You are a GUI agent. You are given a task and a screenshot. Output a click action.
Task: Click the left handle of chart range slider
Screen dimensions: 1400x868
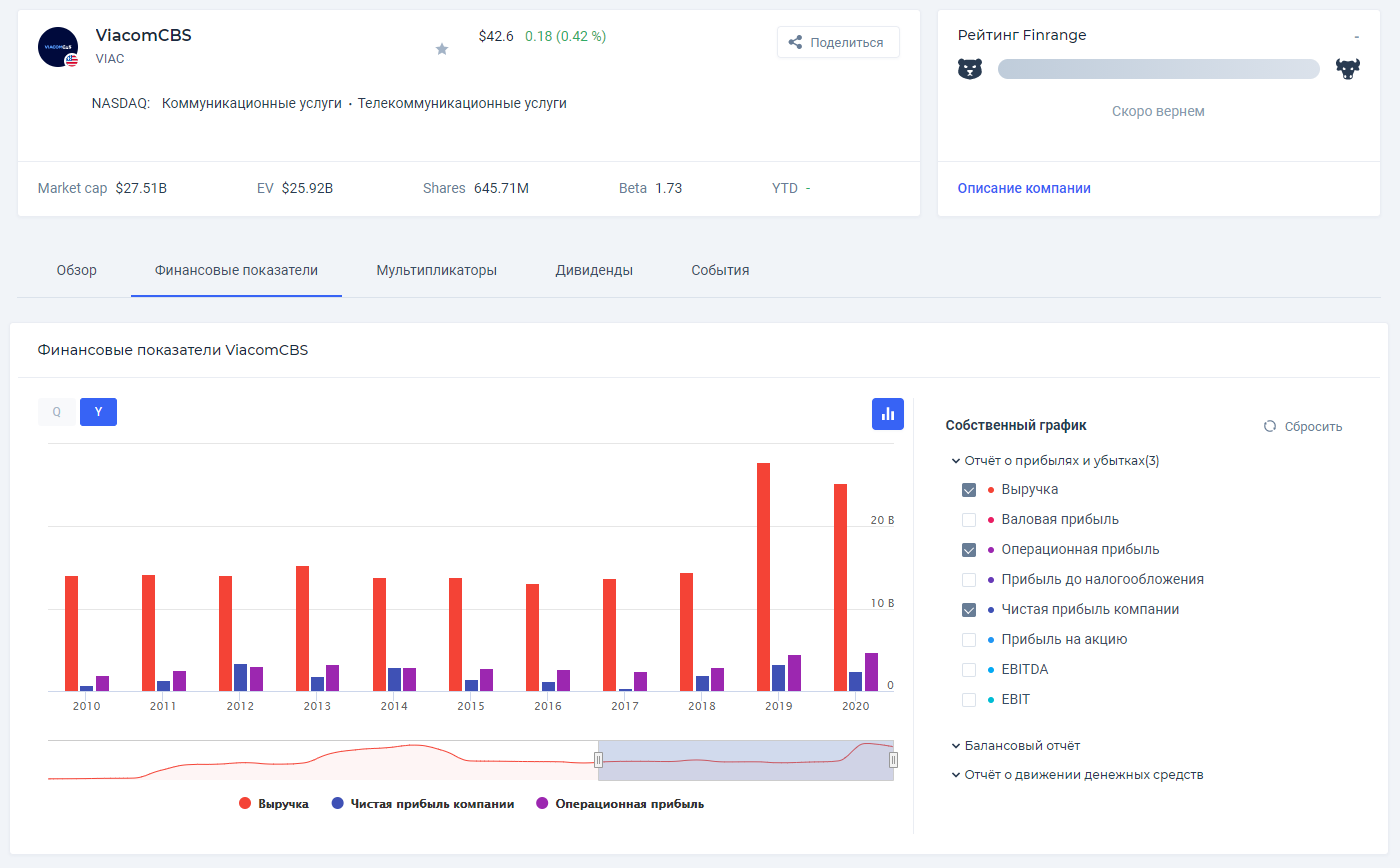click(x=598, y=760)
